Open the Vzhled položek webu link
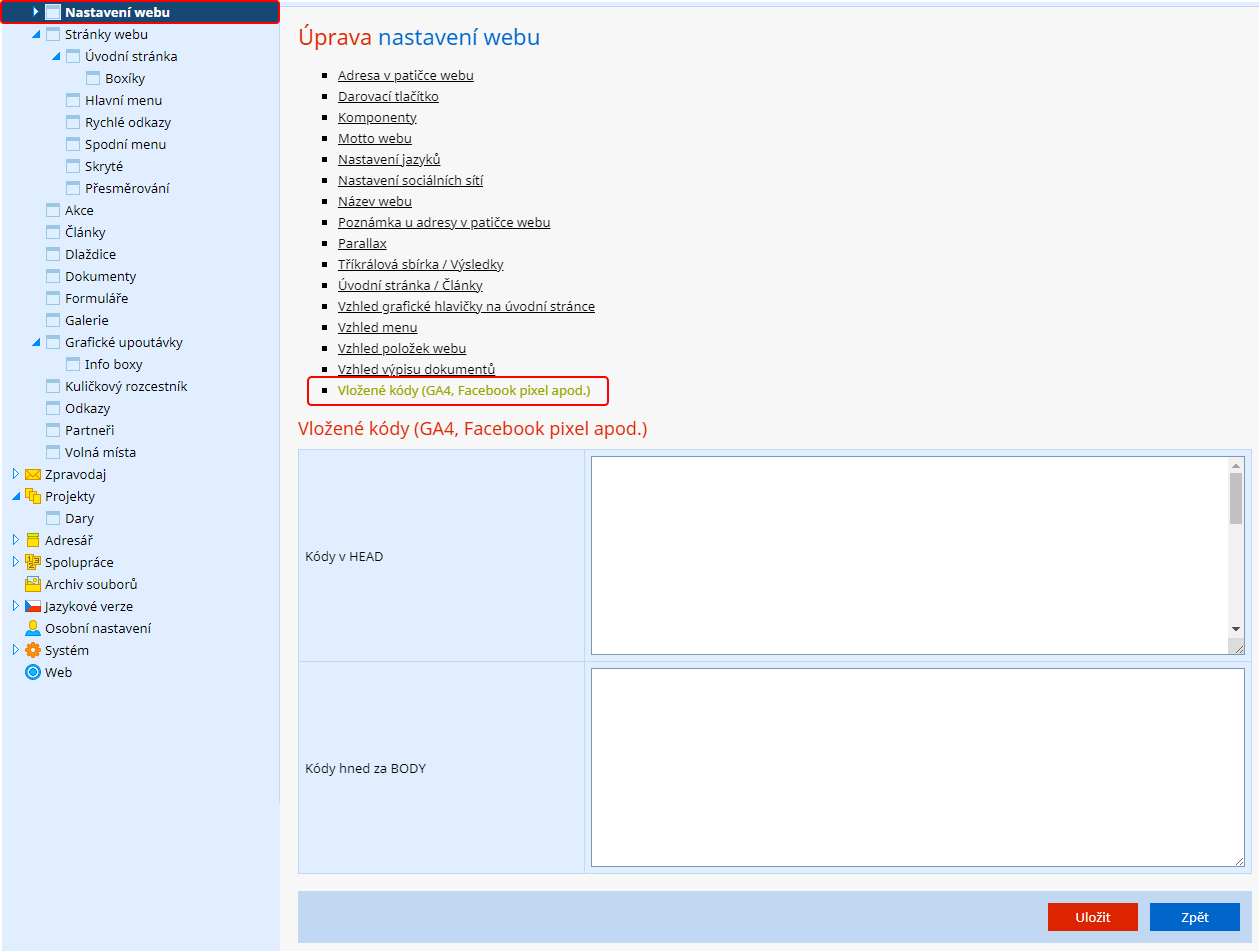The image size is (1259, 951). tap(402, 348)
